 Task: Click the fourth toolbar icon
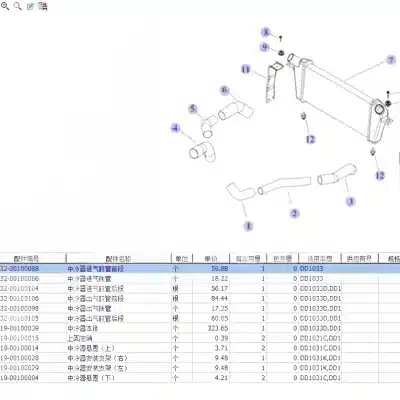43,6
